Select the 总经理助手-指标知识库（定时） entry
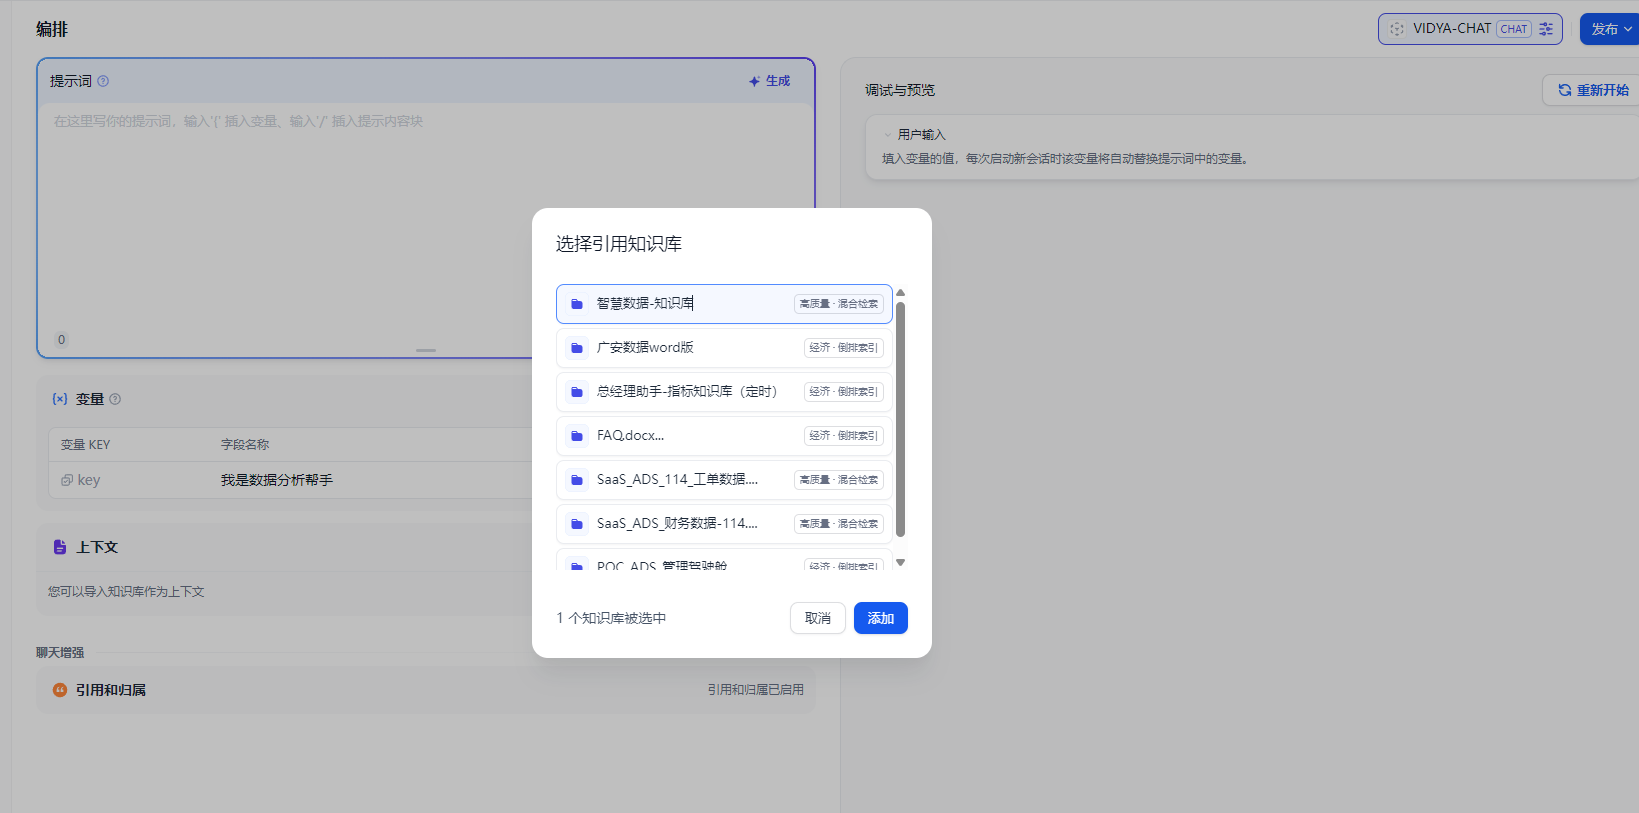Image resolution: width=1639 pixels, height=813 pixels. point(724,392)
